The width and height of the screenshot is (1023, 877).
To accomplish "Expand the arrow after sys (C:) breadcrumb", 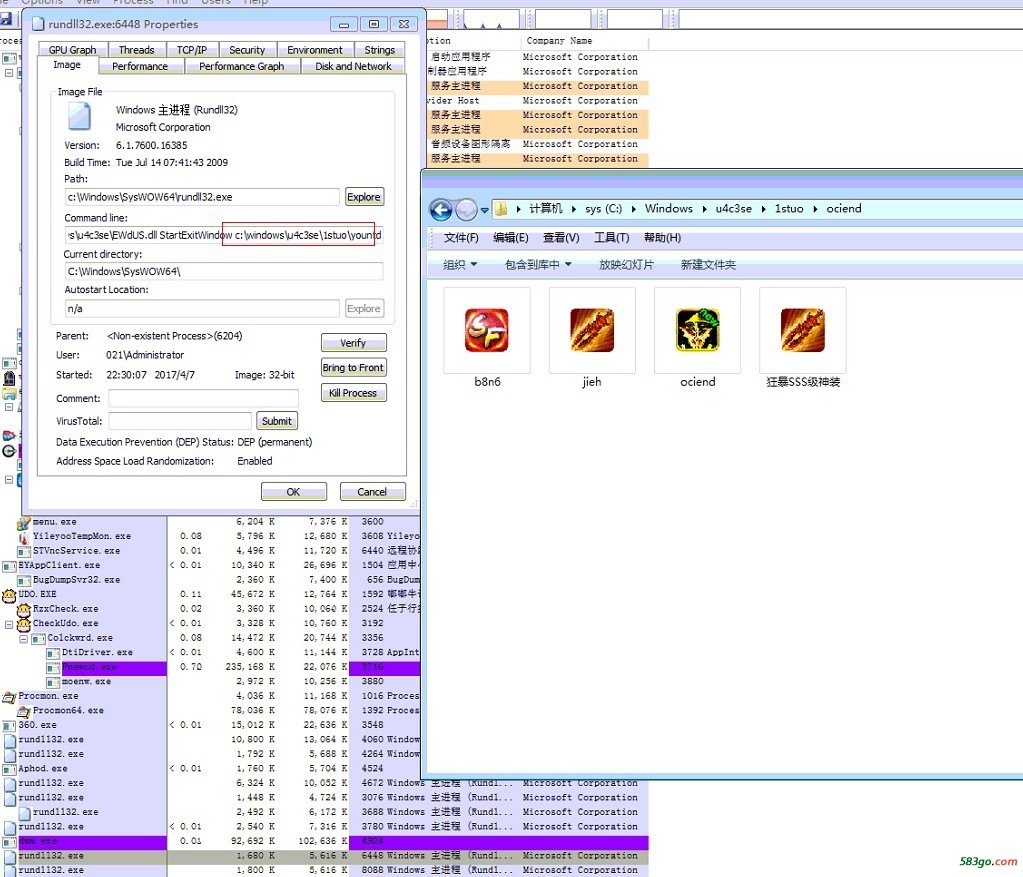I will pyautogui.click(x=634, y=209).
